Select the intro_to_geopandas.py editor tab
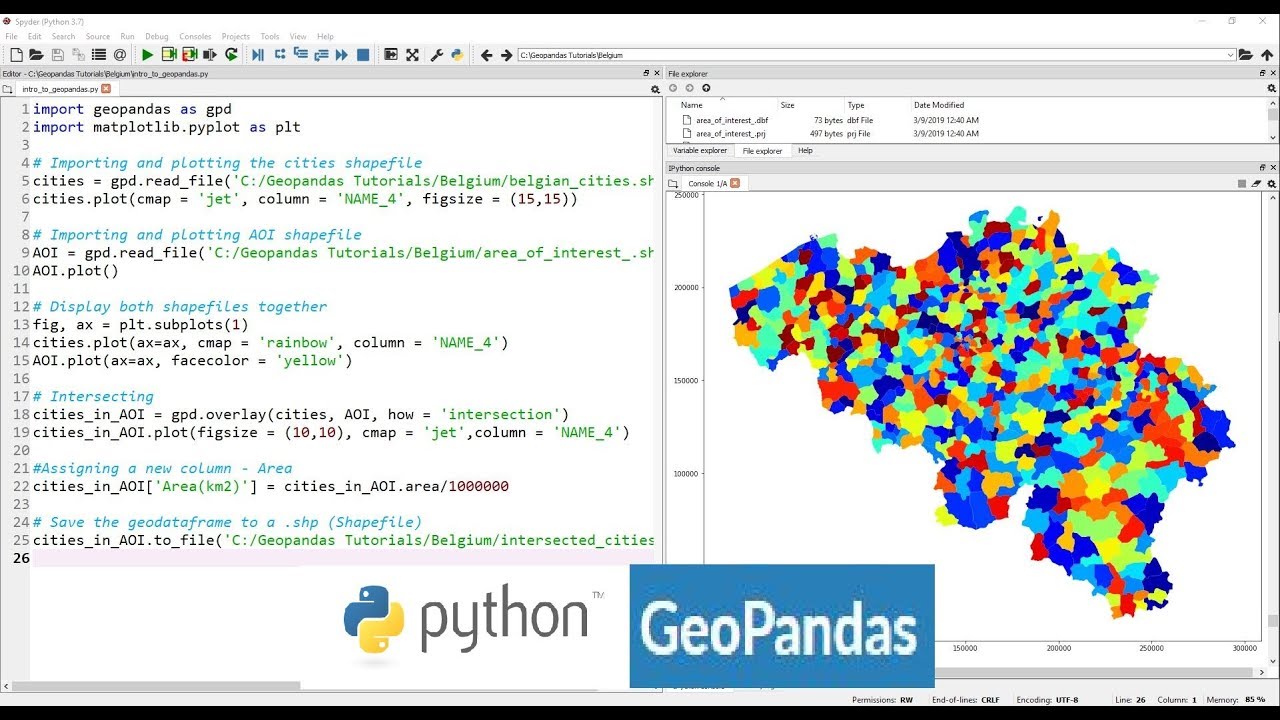The height and width of the screenshot is (720, 1280). tap(60, 89)
